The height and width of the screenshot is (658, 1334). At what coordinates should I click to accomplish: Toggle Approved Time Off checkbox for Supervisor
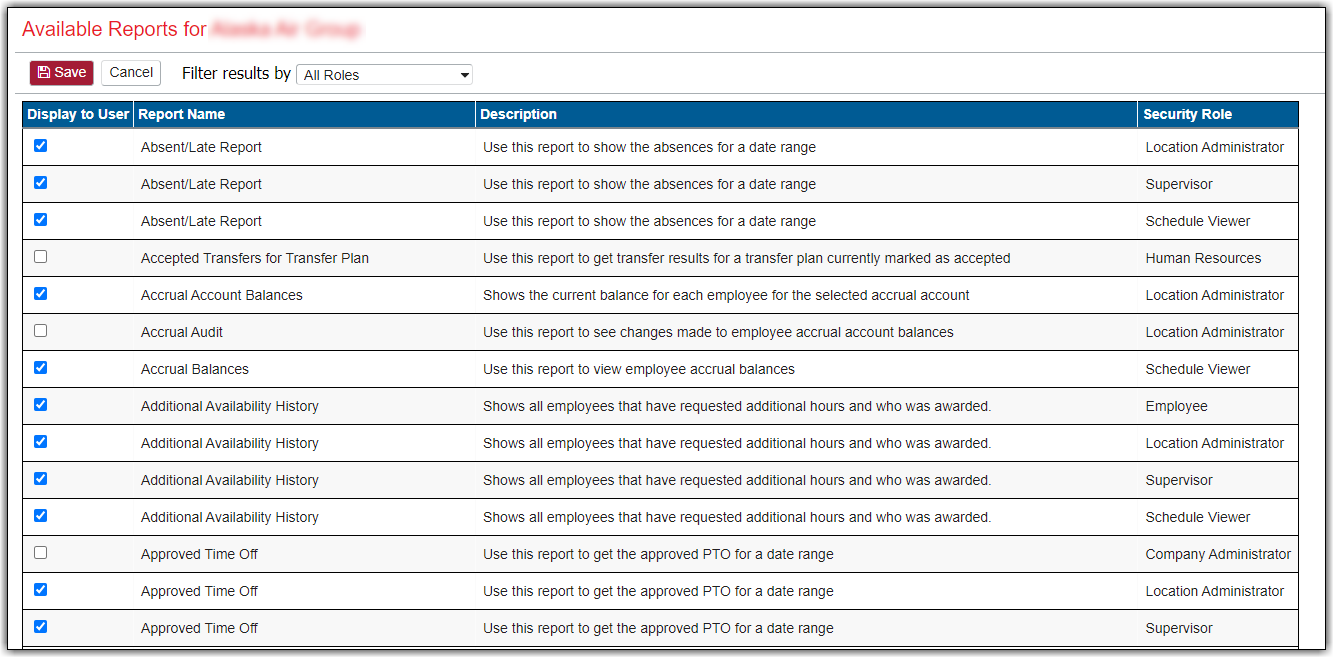(x=40, y=627)
